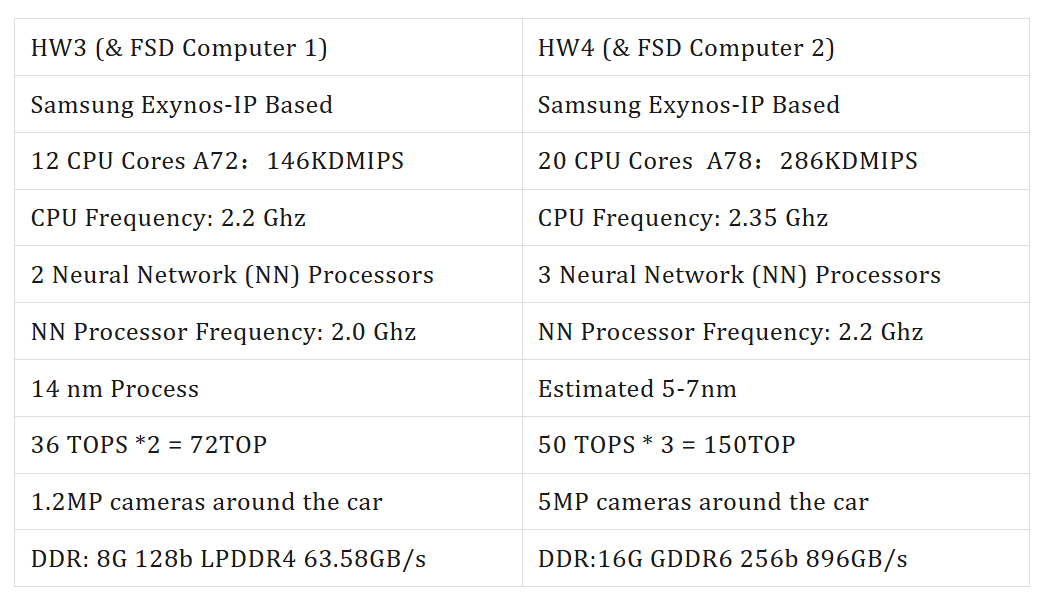Select the 36 TOPS *2 = 72TOP cell
Screen dimensions: 1044x603
coord(268,445)
